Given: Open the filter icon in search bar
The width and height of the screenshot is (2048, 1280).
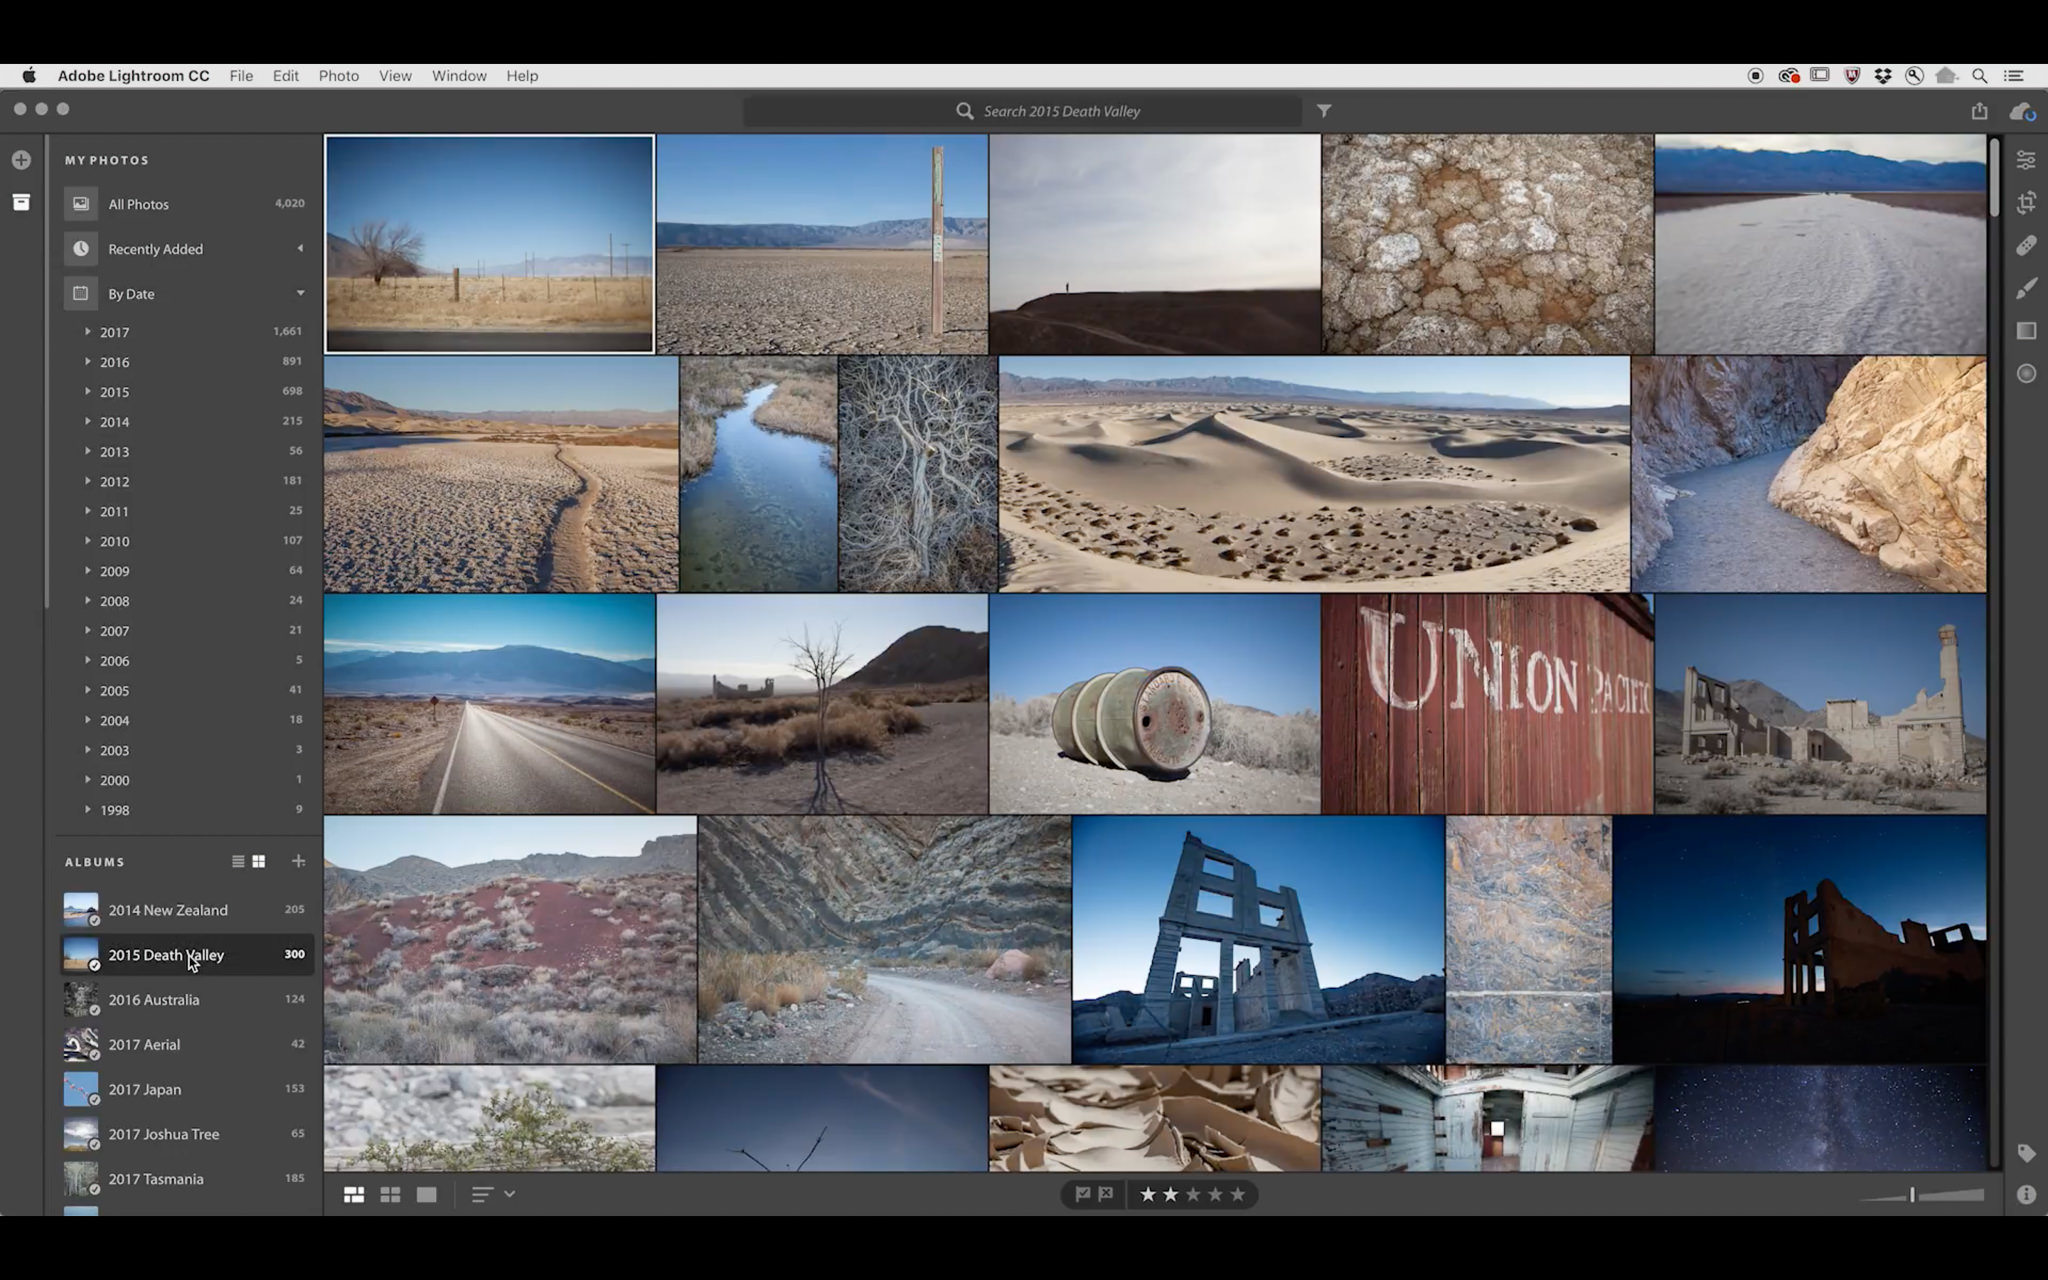Looking at the screenshot, I should pos(1323,111).
